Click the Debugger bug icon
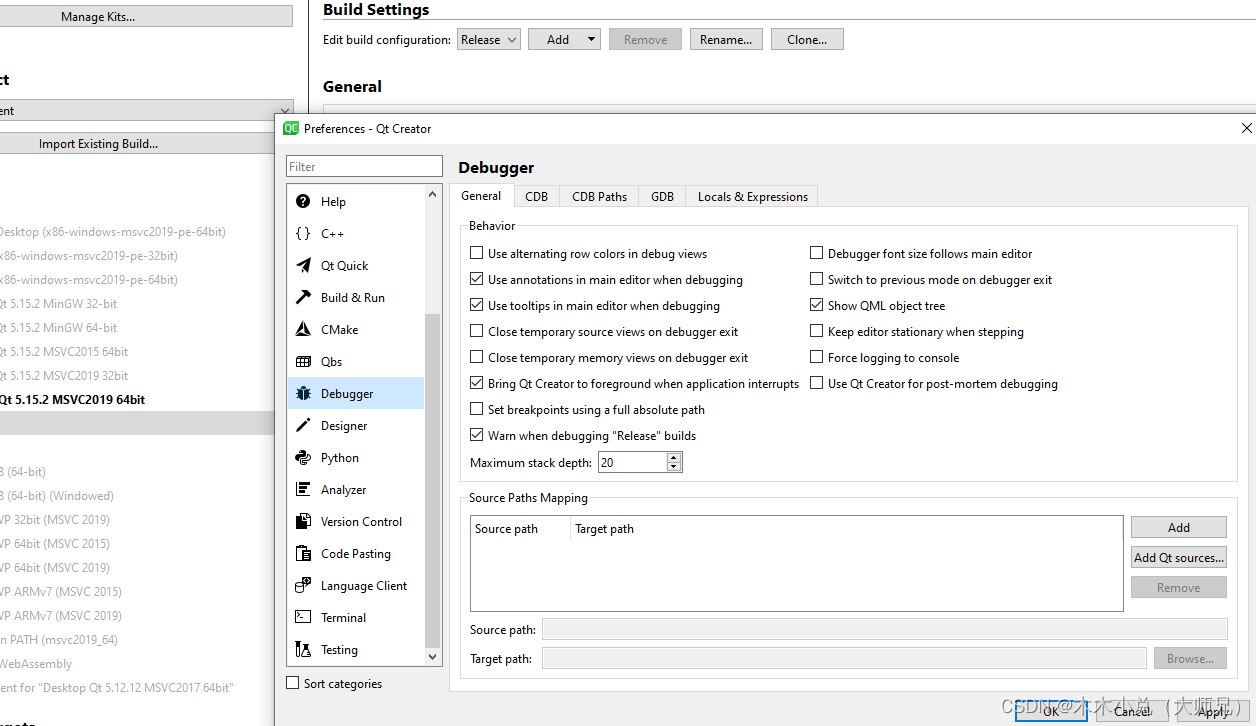 pyautogui.click(x=303, y=393)
